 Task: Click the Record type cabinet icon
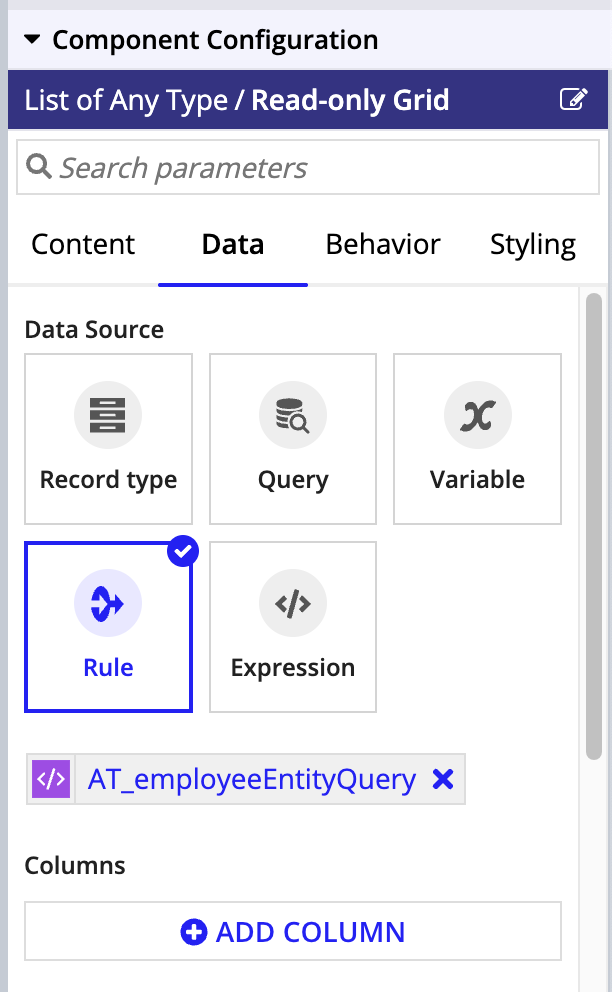tap(108, 415)
